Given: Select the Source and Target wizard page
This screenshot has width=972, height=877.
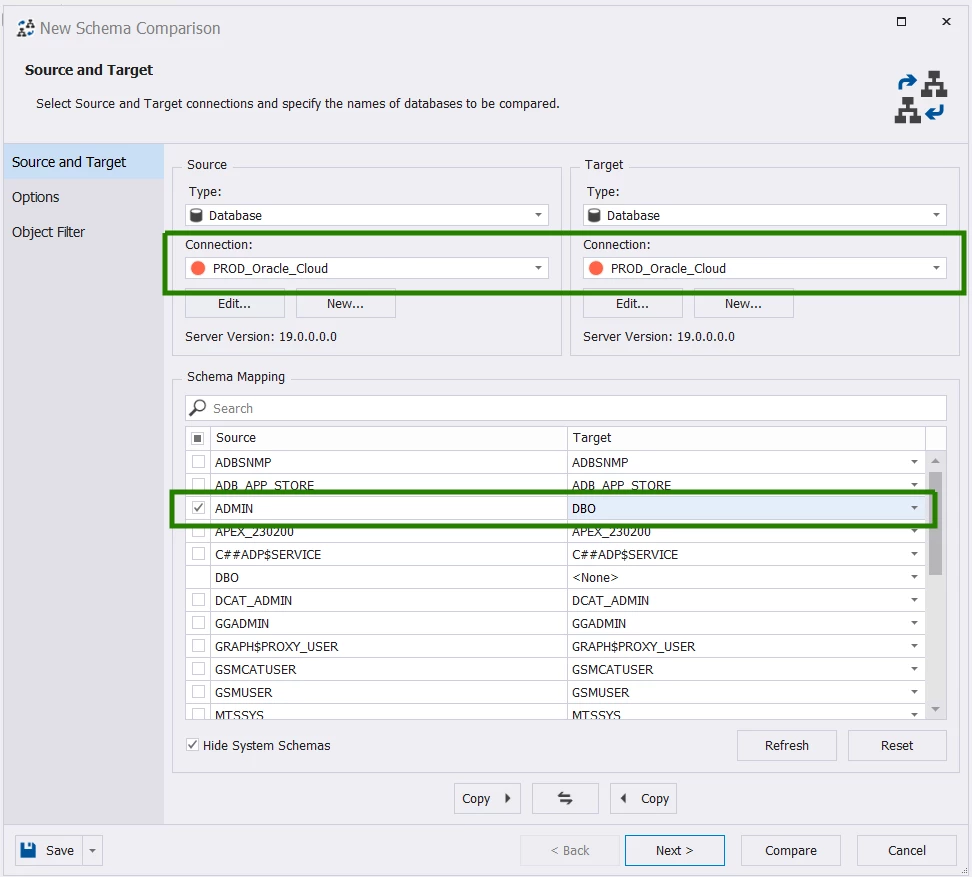Looking at the screenshot, I should [x=84, y=162].
